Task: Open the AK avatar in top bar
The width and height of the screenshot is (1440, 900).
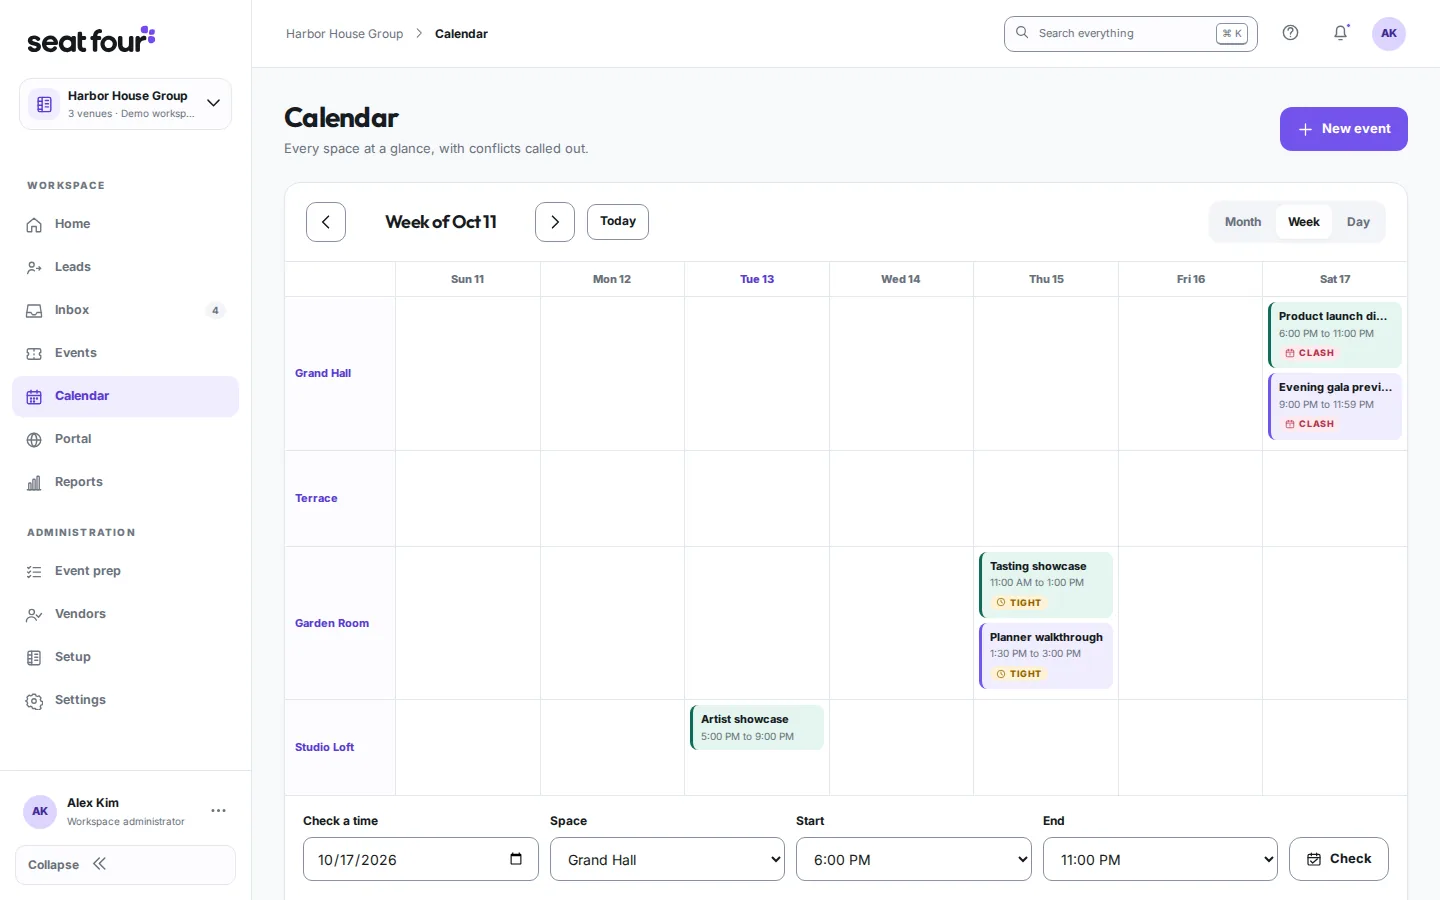Action: [1389, 33]
